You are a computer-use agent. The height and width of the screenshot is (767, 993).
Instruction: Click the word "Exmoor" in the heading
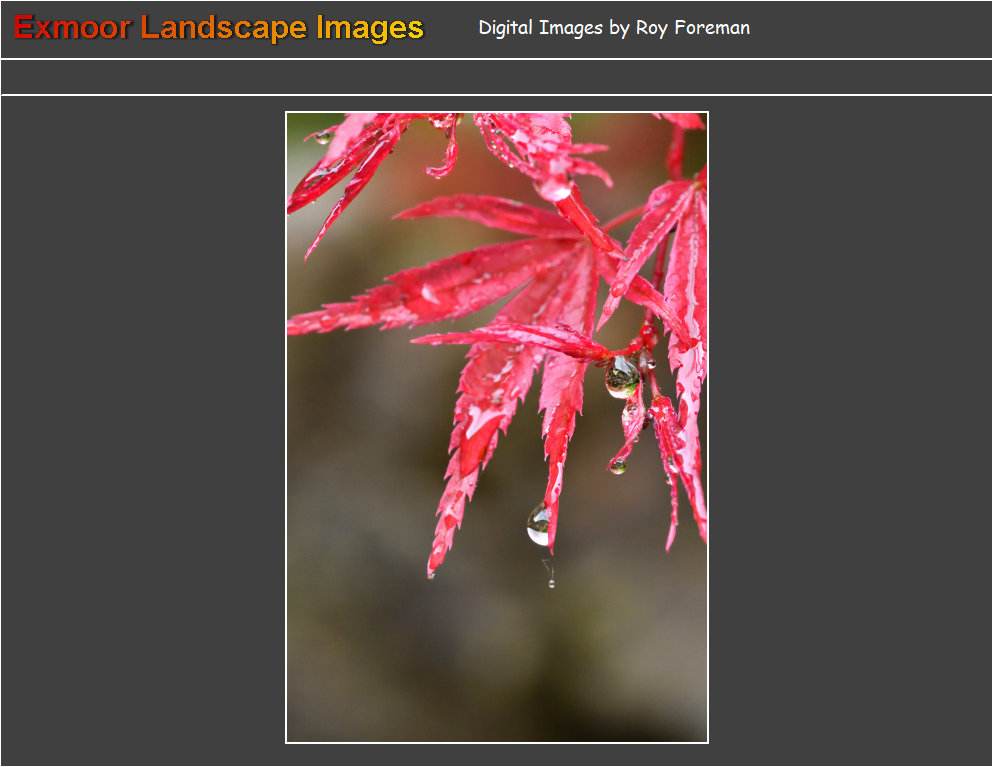pyautogui.click(x=72, y=28)
